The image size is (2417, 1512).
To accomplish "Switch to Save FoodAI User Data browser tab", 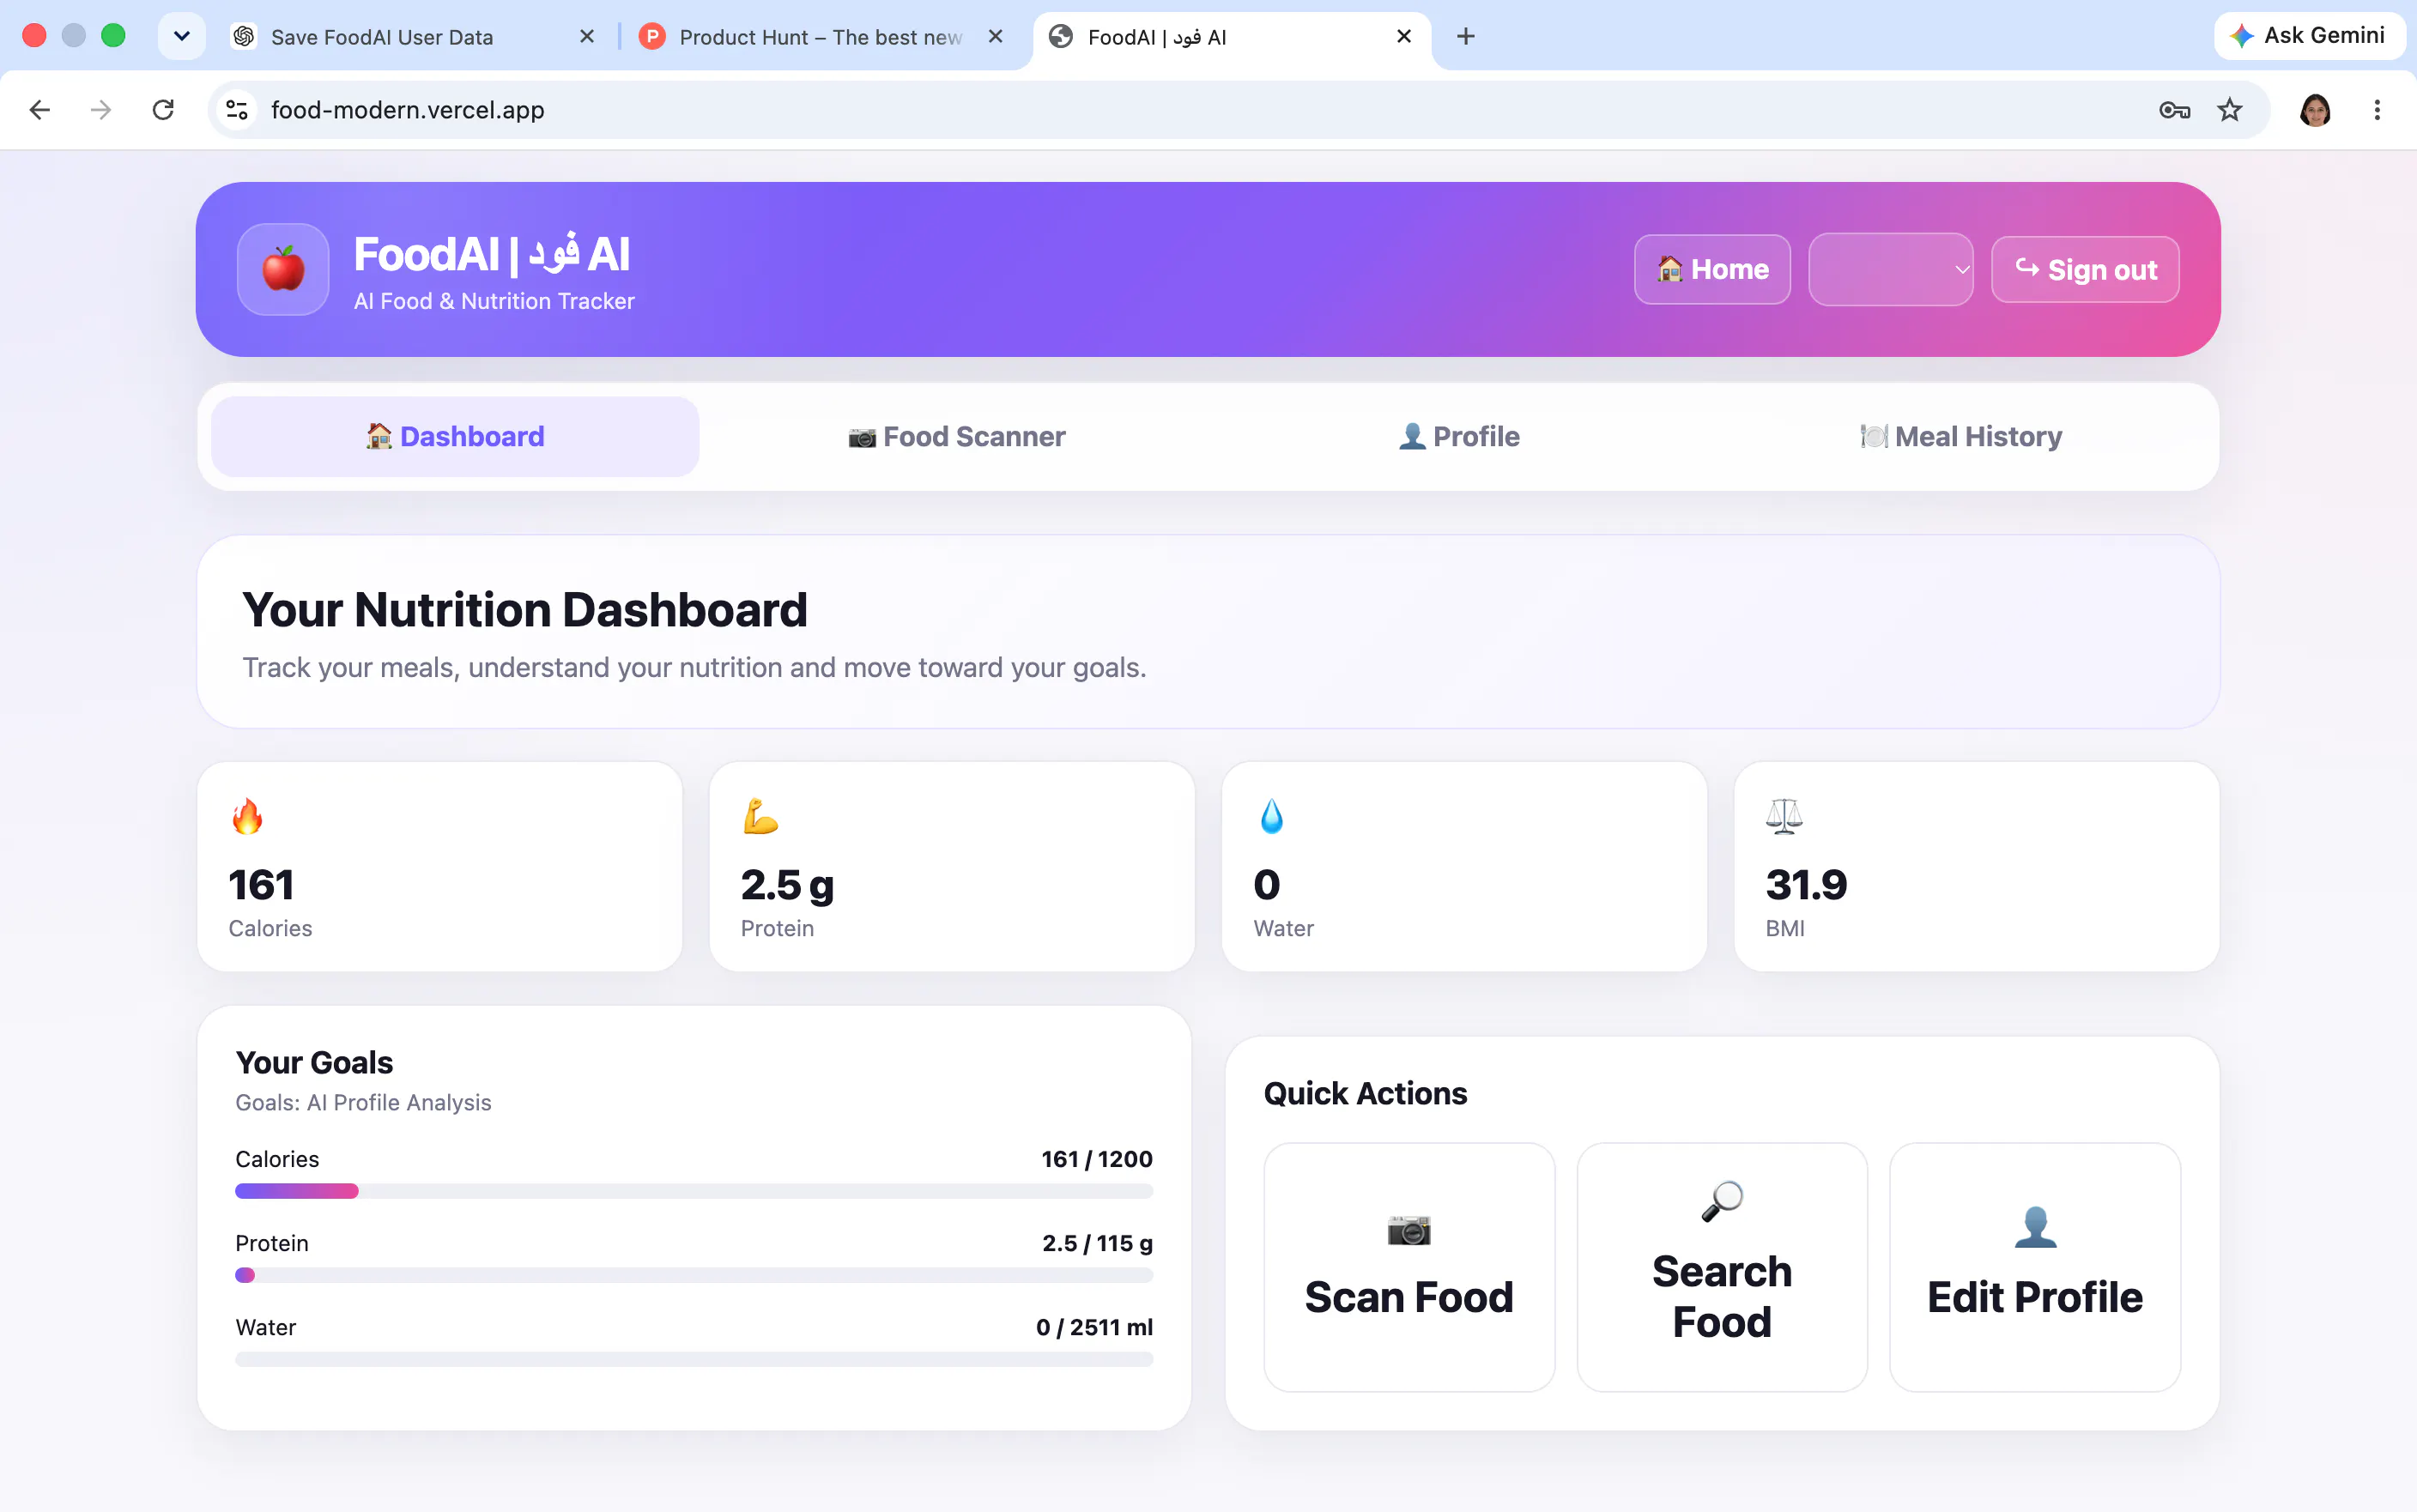I will point(412,37).
